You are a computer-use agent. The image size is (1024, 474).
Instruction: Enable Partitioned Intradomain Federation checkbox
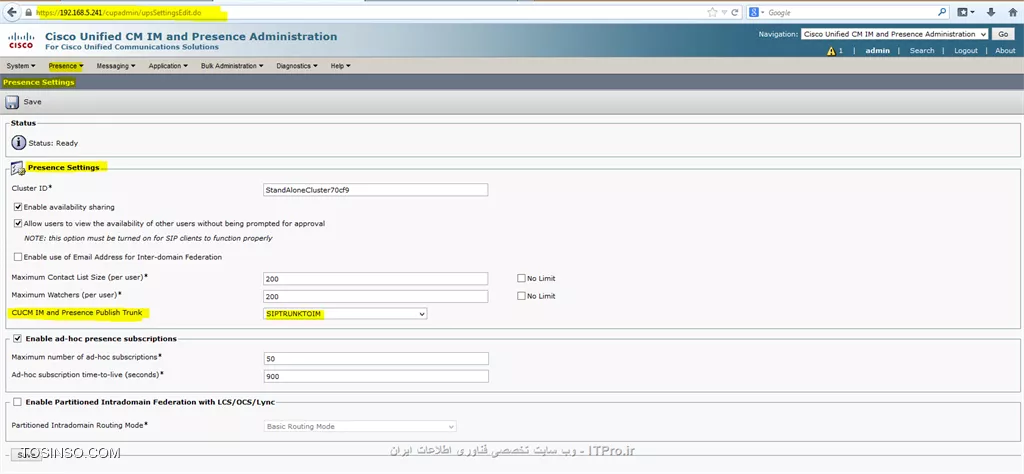(x=17, y=402)
